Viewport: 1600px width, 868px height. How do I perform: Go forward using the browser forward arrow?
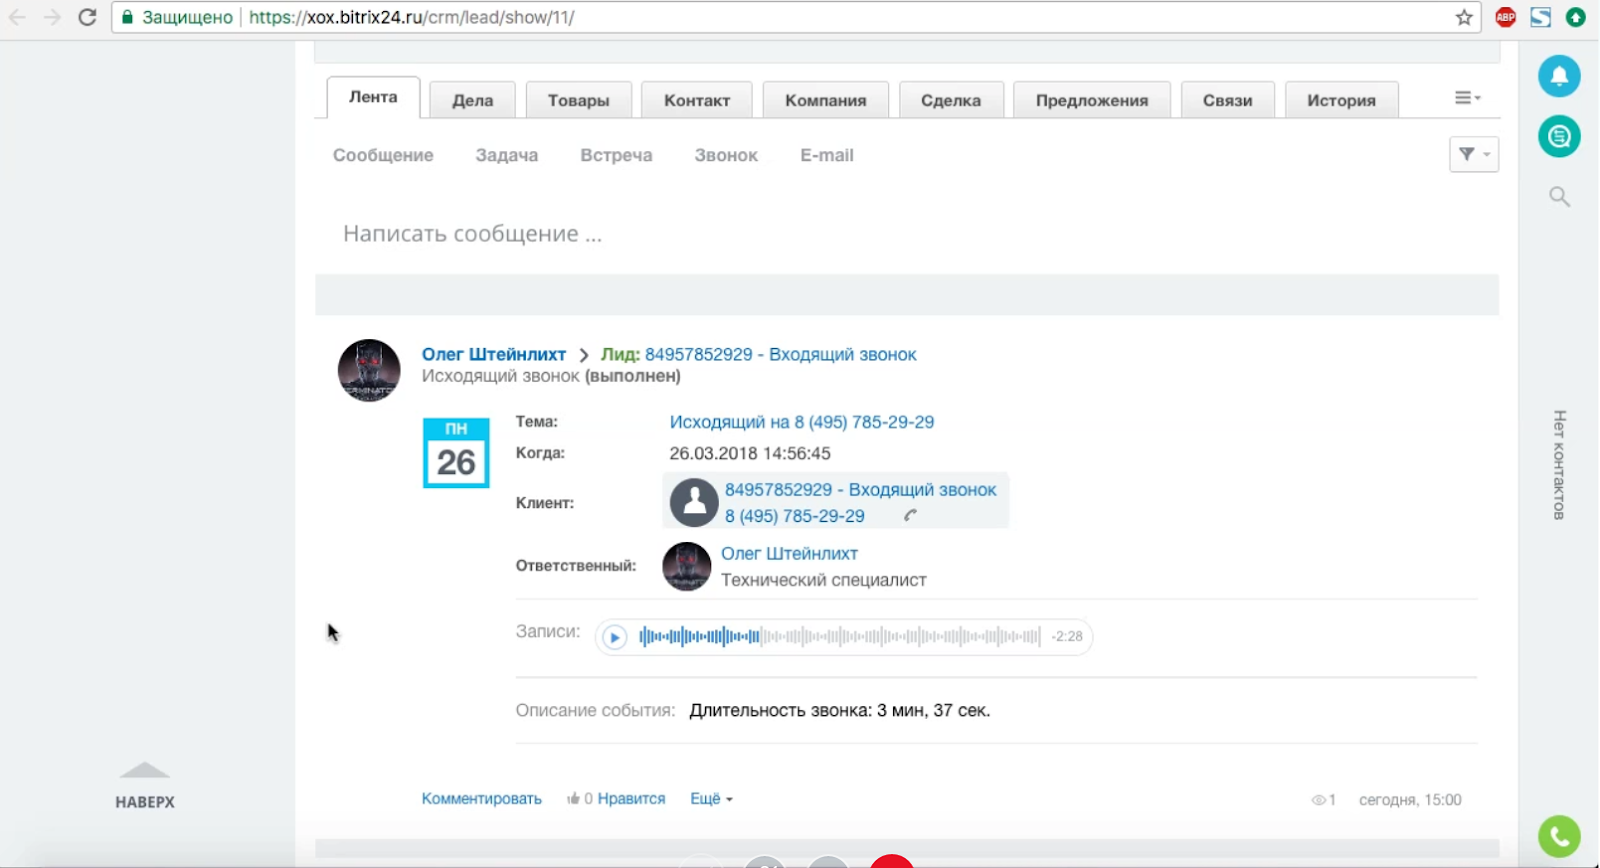(x=52, y=17)
